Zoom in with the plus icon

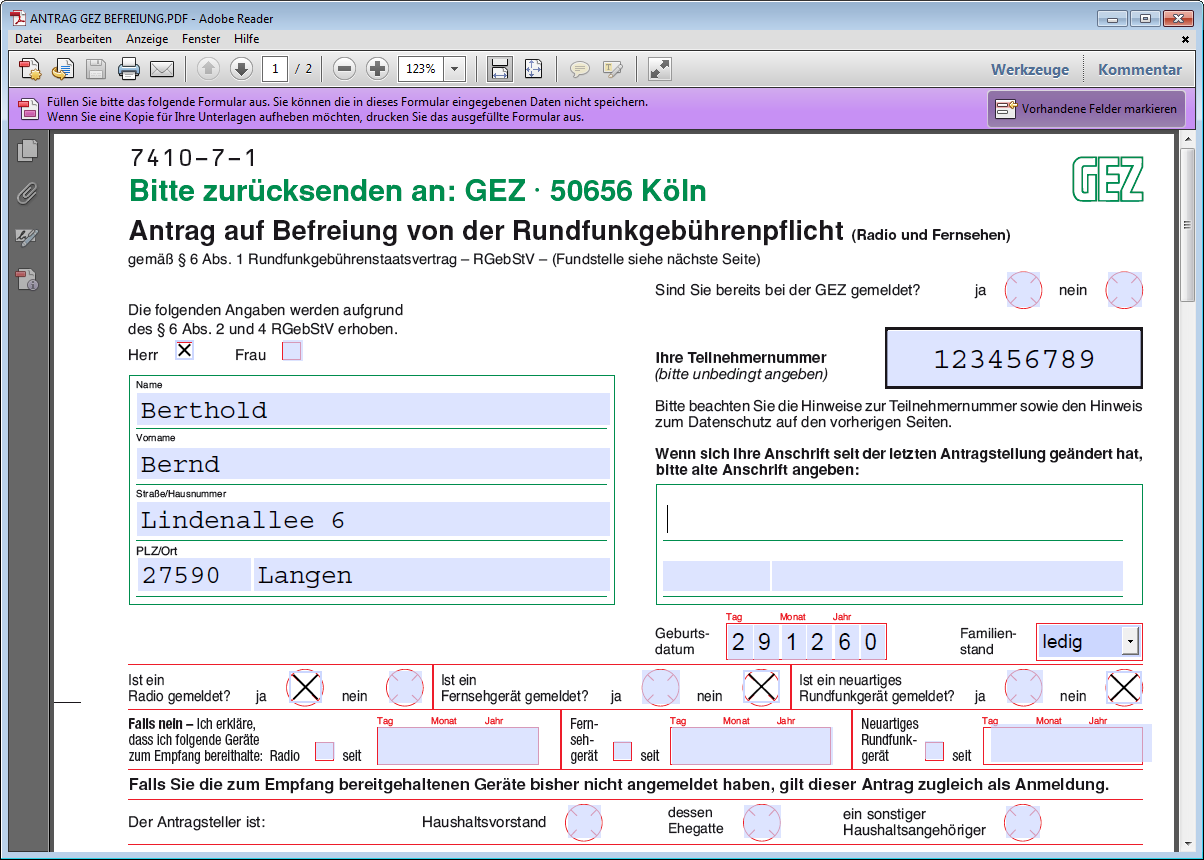(377, 69)
